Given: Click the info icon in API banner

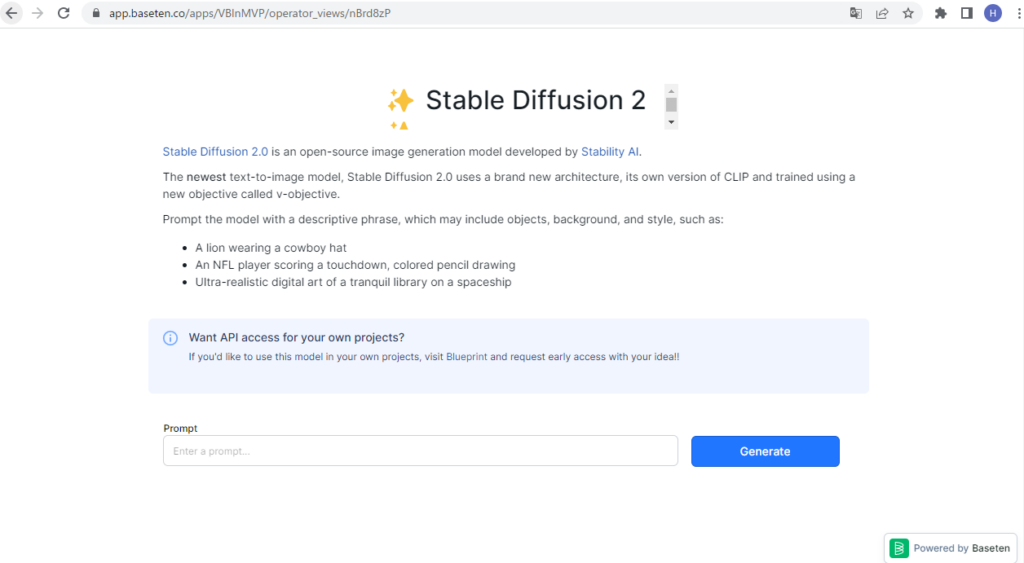Looking at the screenshot, I should coord(170,338).
